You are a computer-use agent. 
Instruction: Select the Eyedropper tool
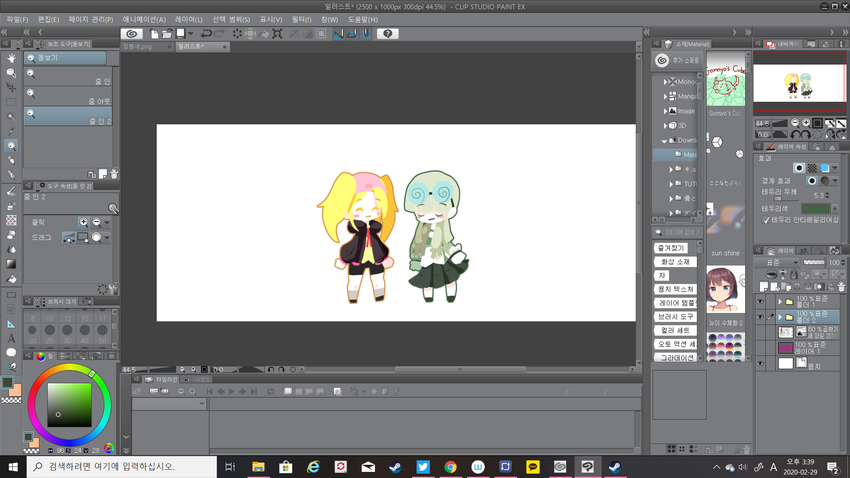click(11, 131)
